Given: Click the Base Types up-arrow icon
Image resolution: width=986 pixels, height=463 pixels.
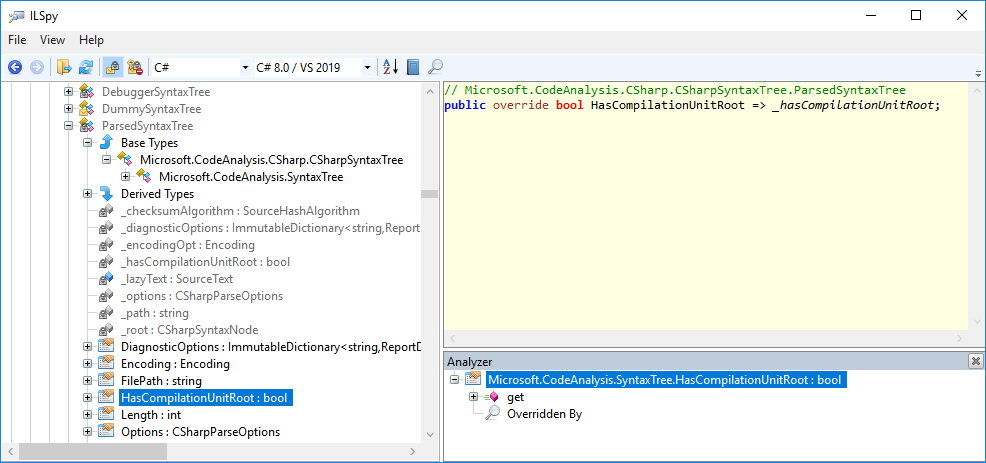Looking at the screenshot, I should [x=106, y=143].
